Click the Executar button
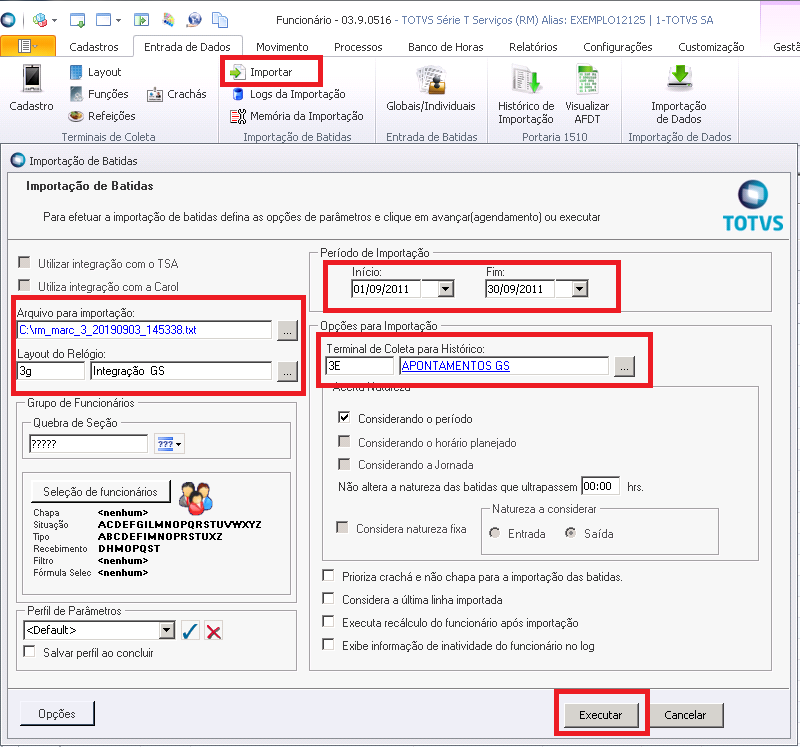The height and width of the screenshot is (748, 808). tap(601, 716)
